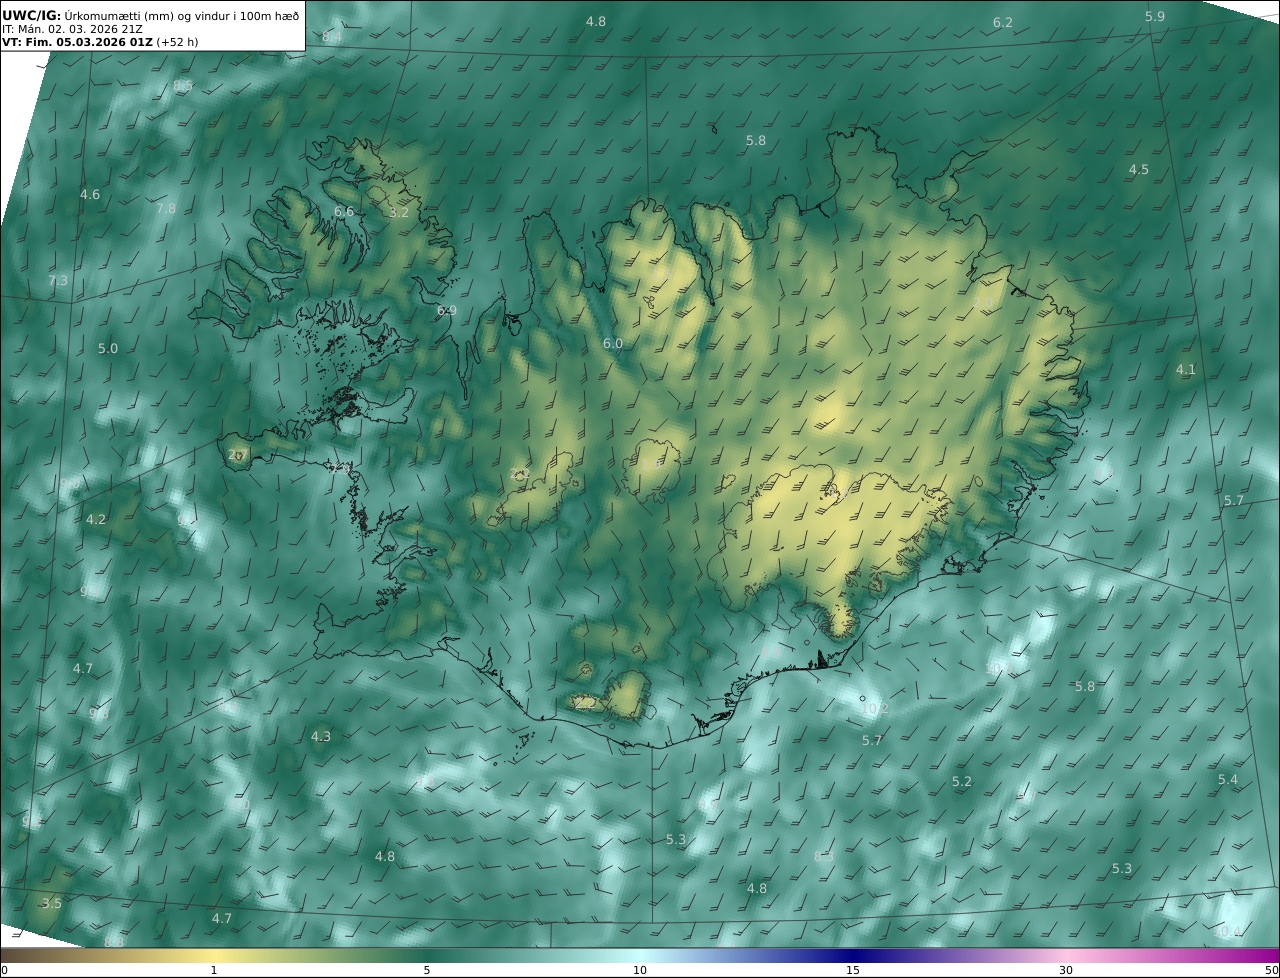
Task: Click the 5.0 value label
Action: 108,348
